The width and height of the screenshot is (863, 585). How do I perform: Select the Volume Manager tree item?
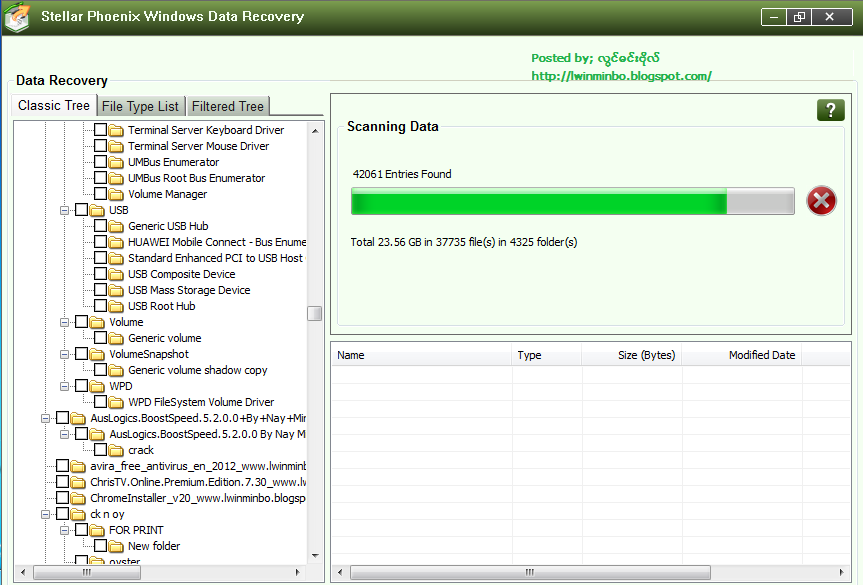click(168, 194)
